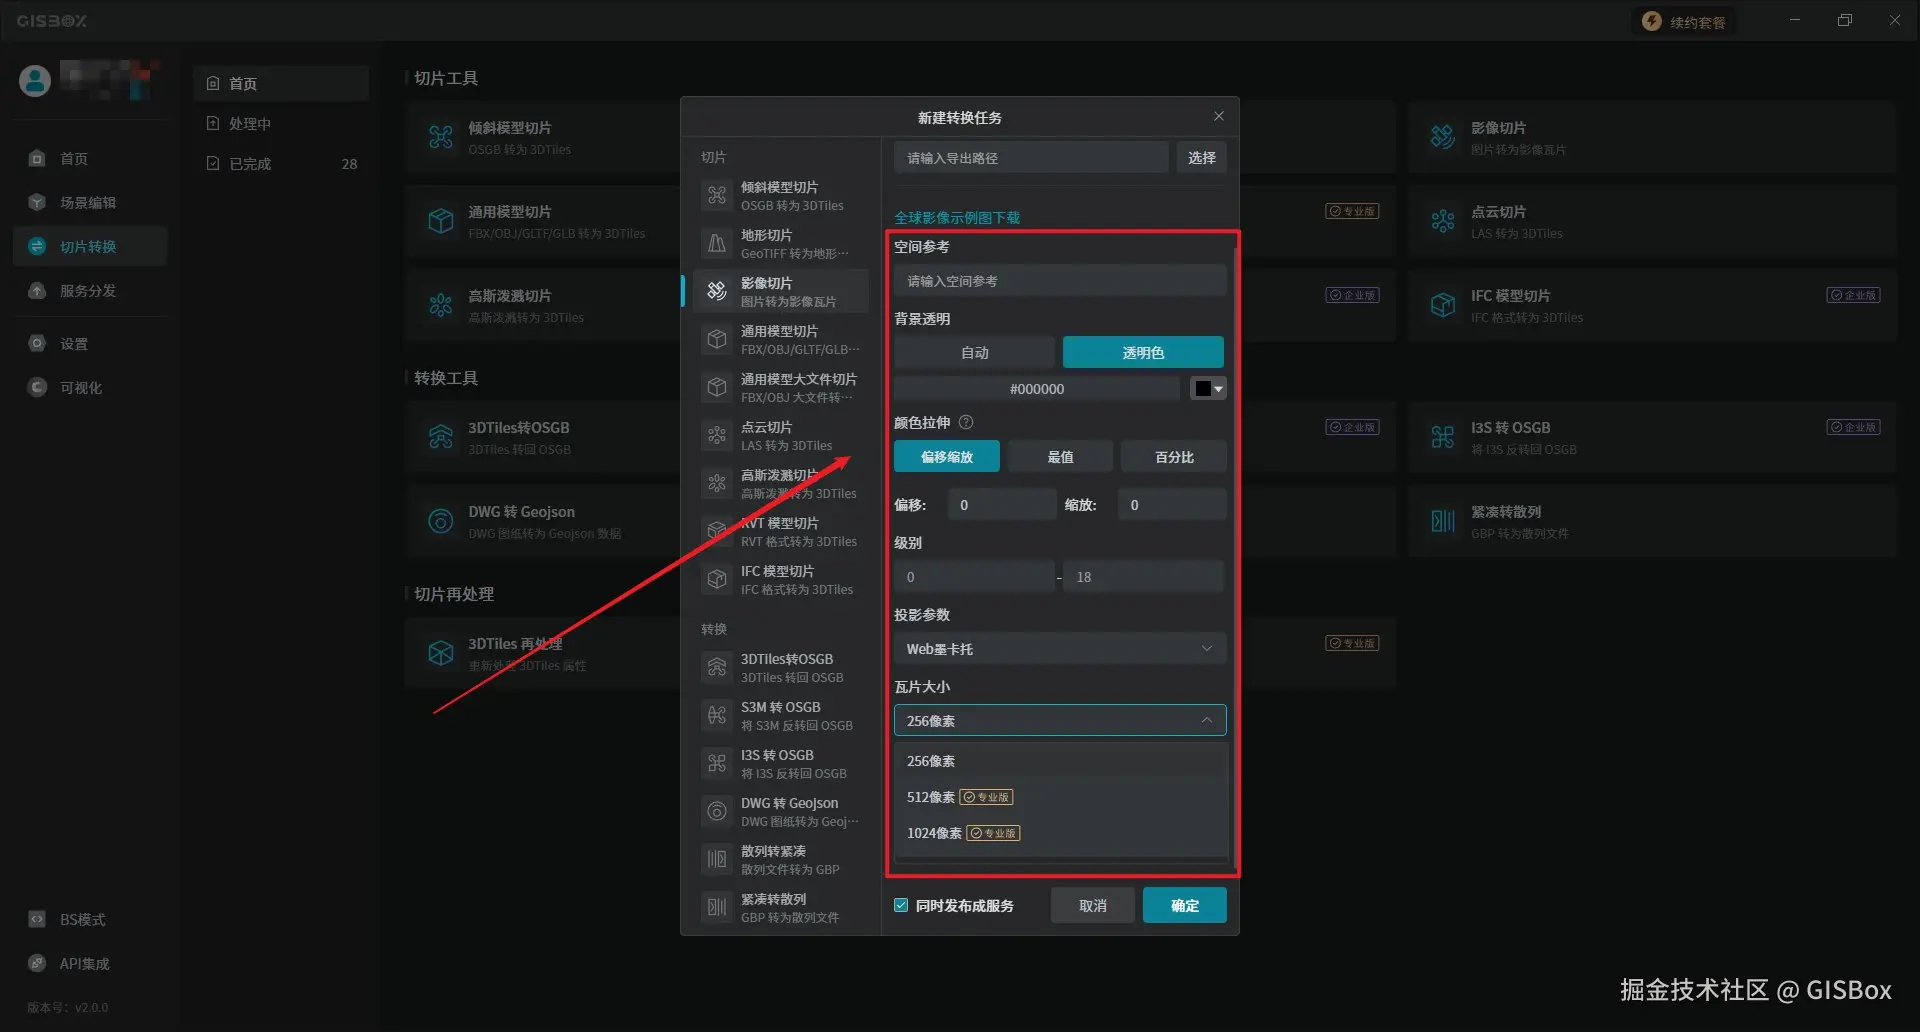Click the 请输入空间参考 input field

click(1060, 281)
